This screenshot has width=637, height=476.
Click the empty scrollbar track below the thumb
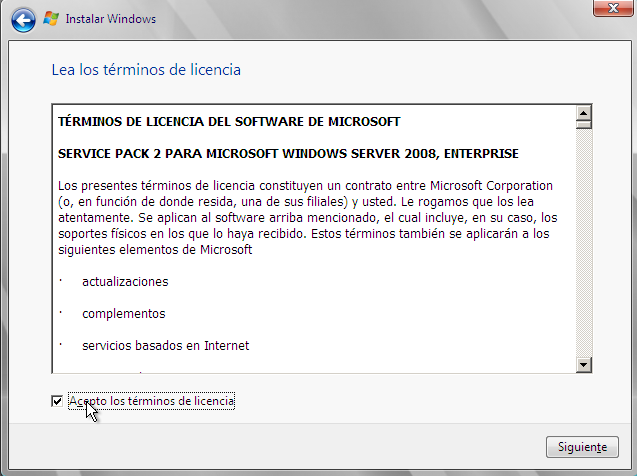pos(584,250)
